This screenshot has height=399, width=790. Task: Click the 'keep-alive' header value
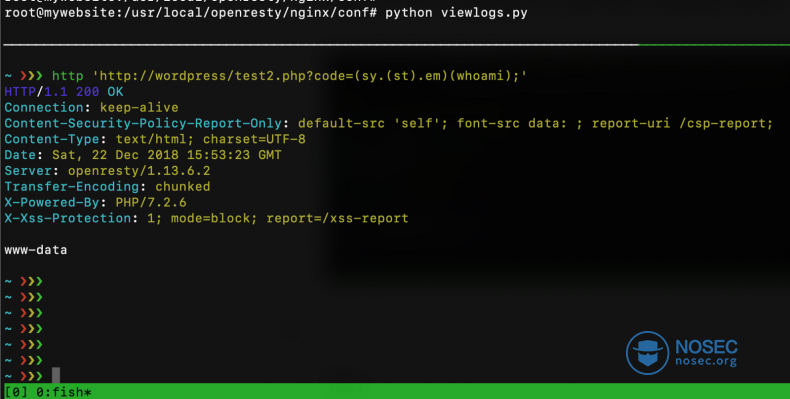pos(139,108)
